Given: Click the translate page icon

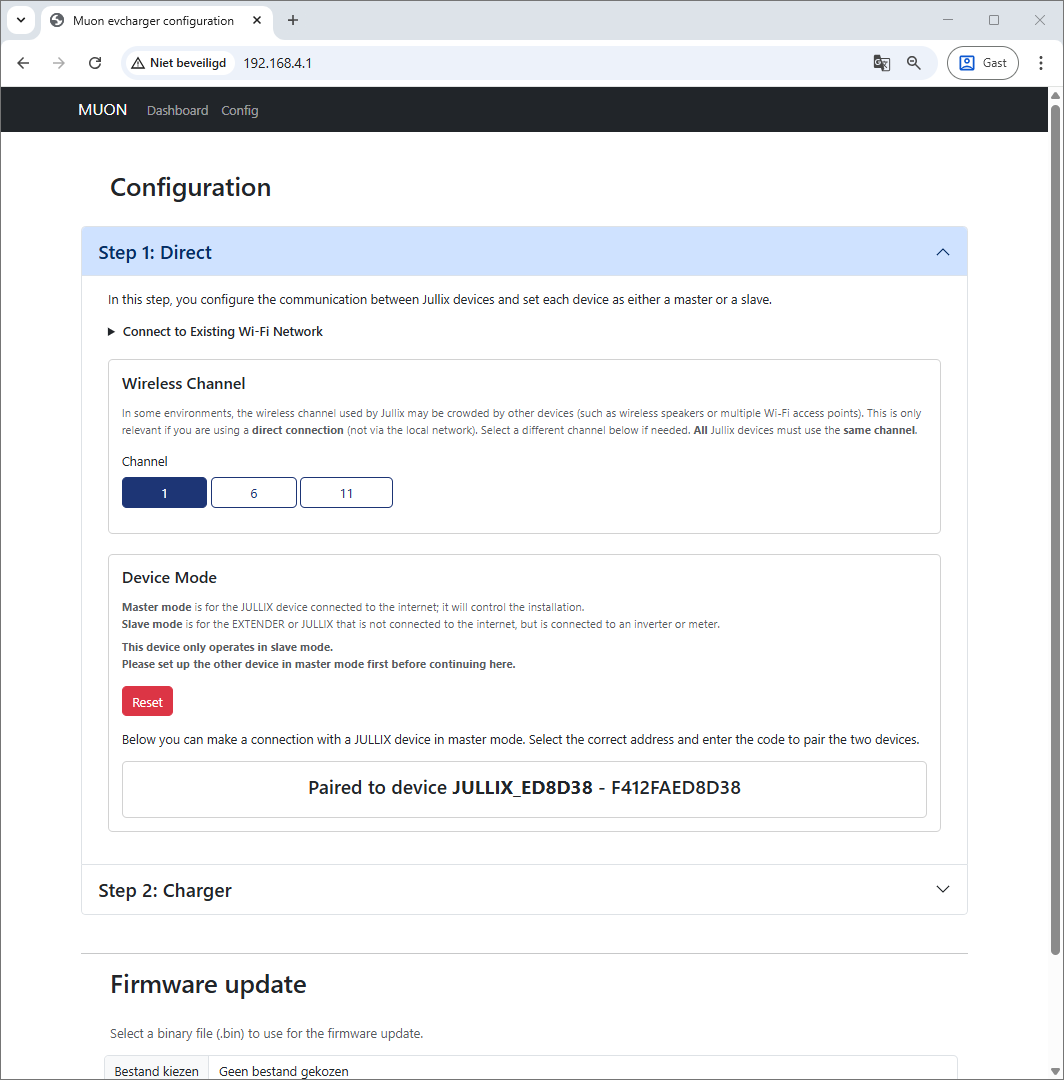Looking at the screenshot, I should click(x=881, y=63).
